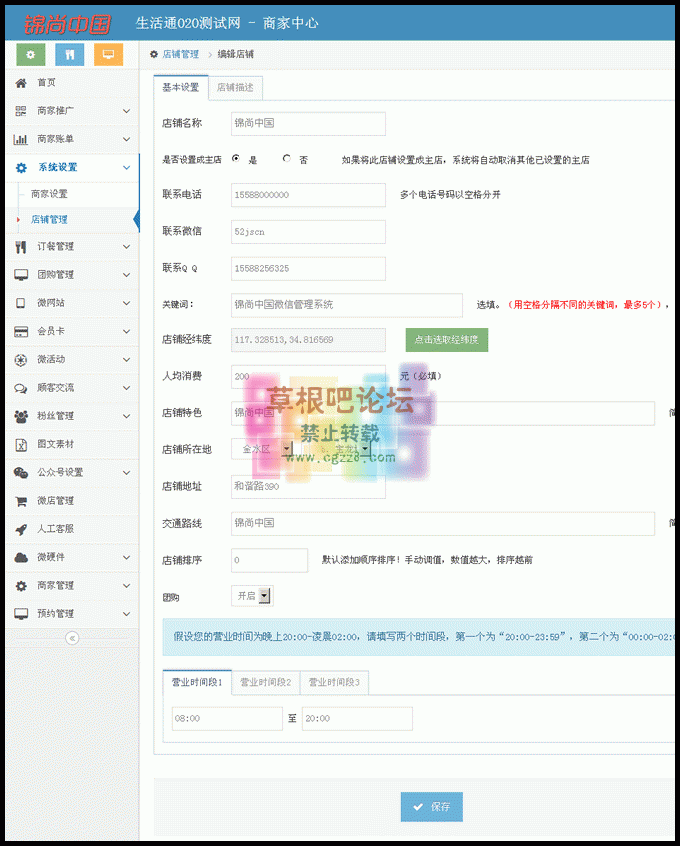Click the 关键词 input field
Image resolution: width=680 pixels, height=846 pixels.
346,305
